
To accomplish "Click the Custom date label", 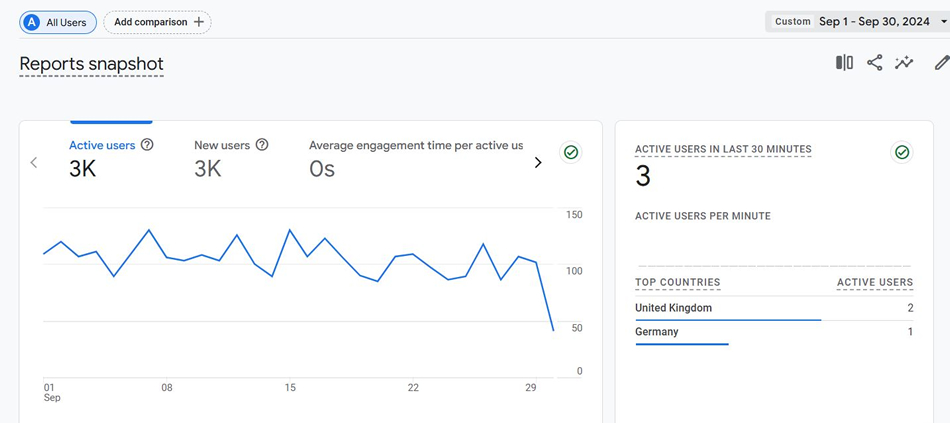I will coord(793,22).
